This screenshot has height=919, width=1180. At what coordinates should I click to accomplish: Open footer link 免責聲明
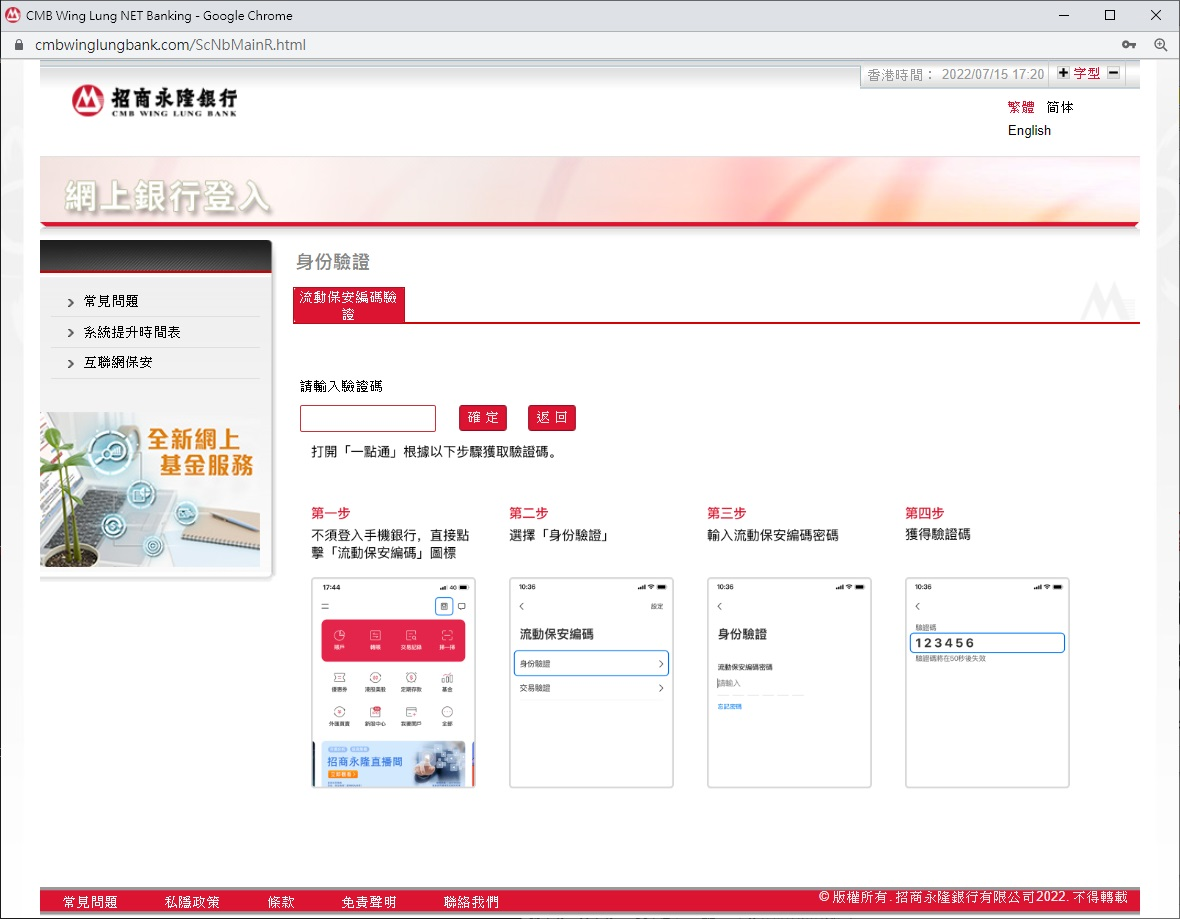click(369, 902)
